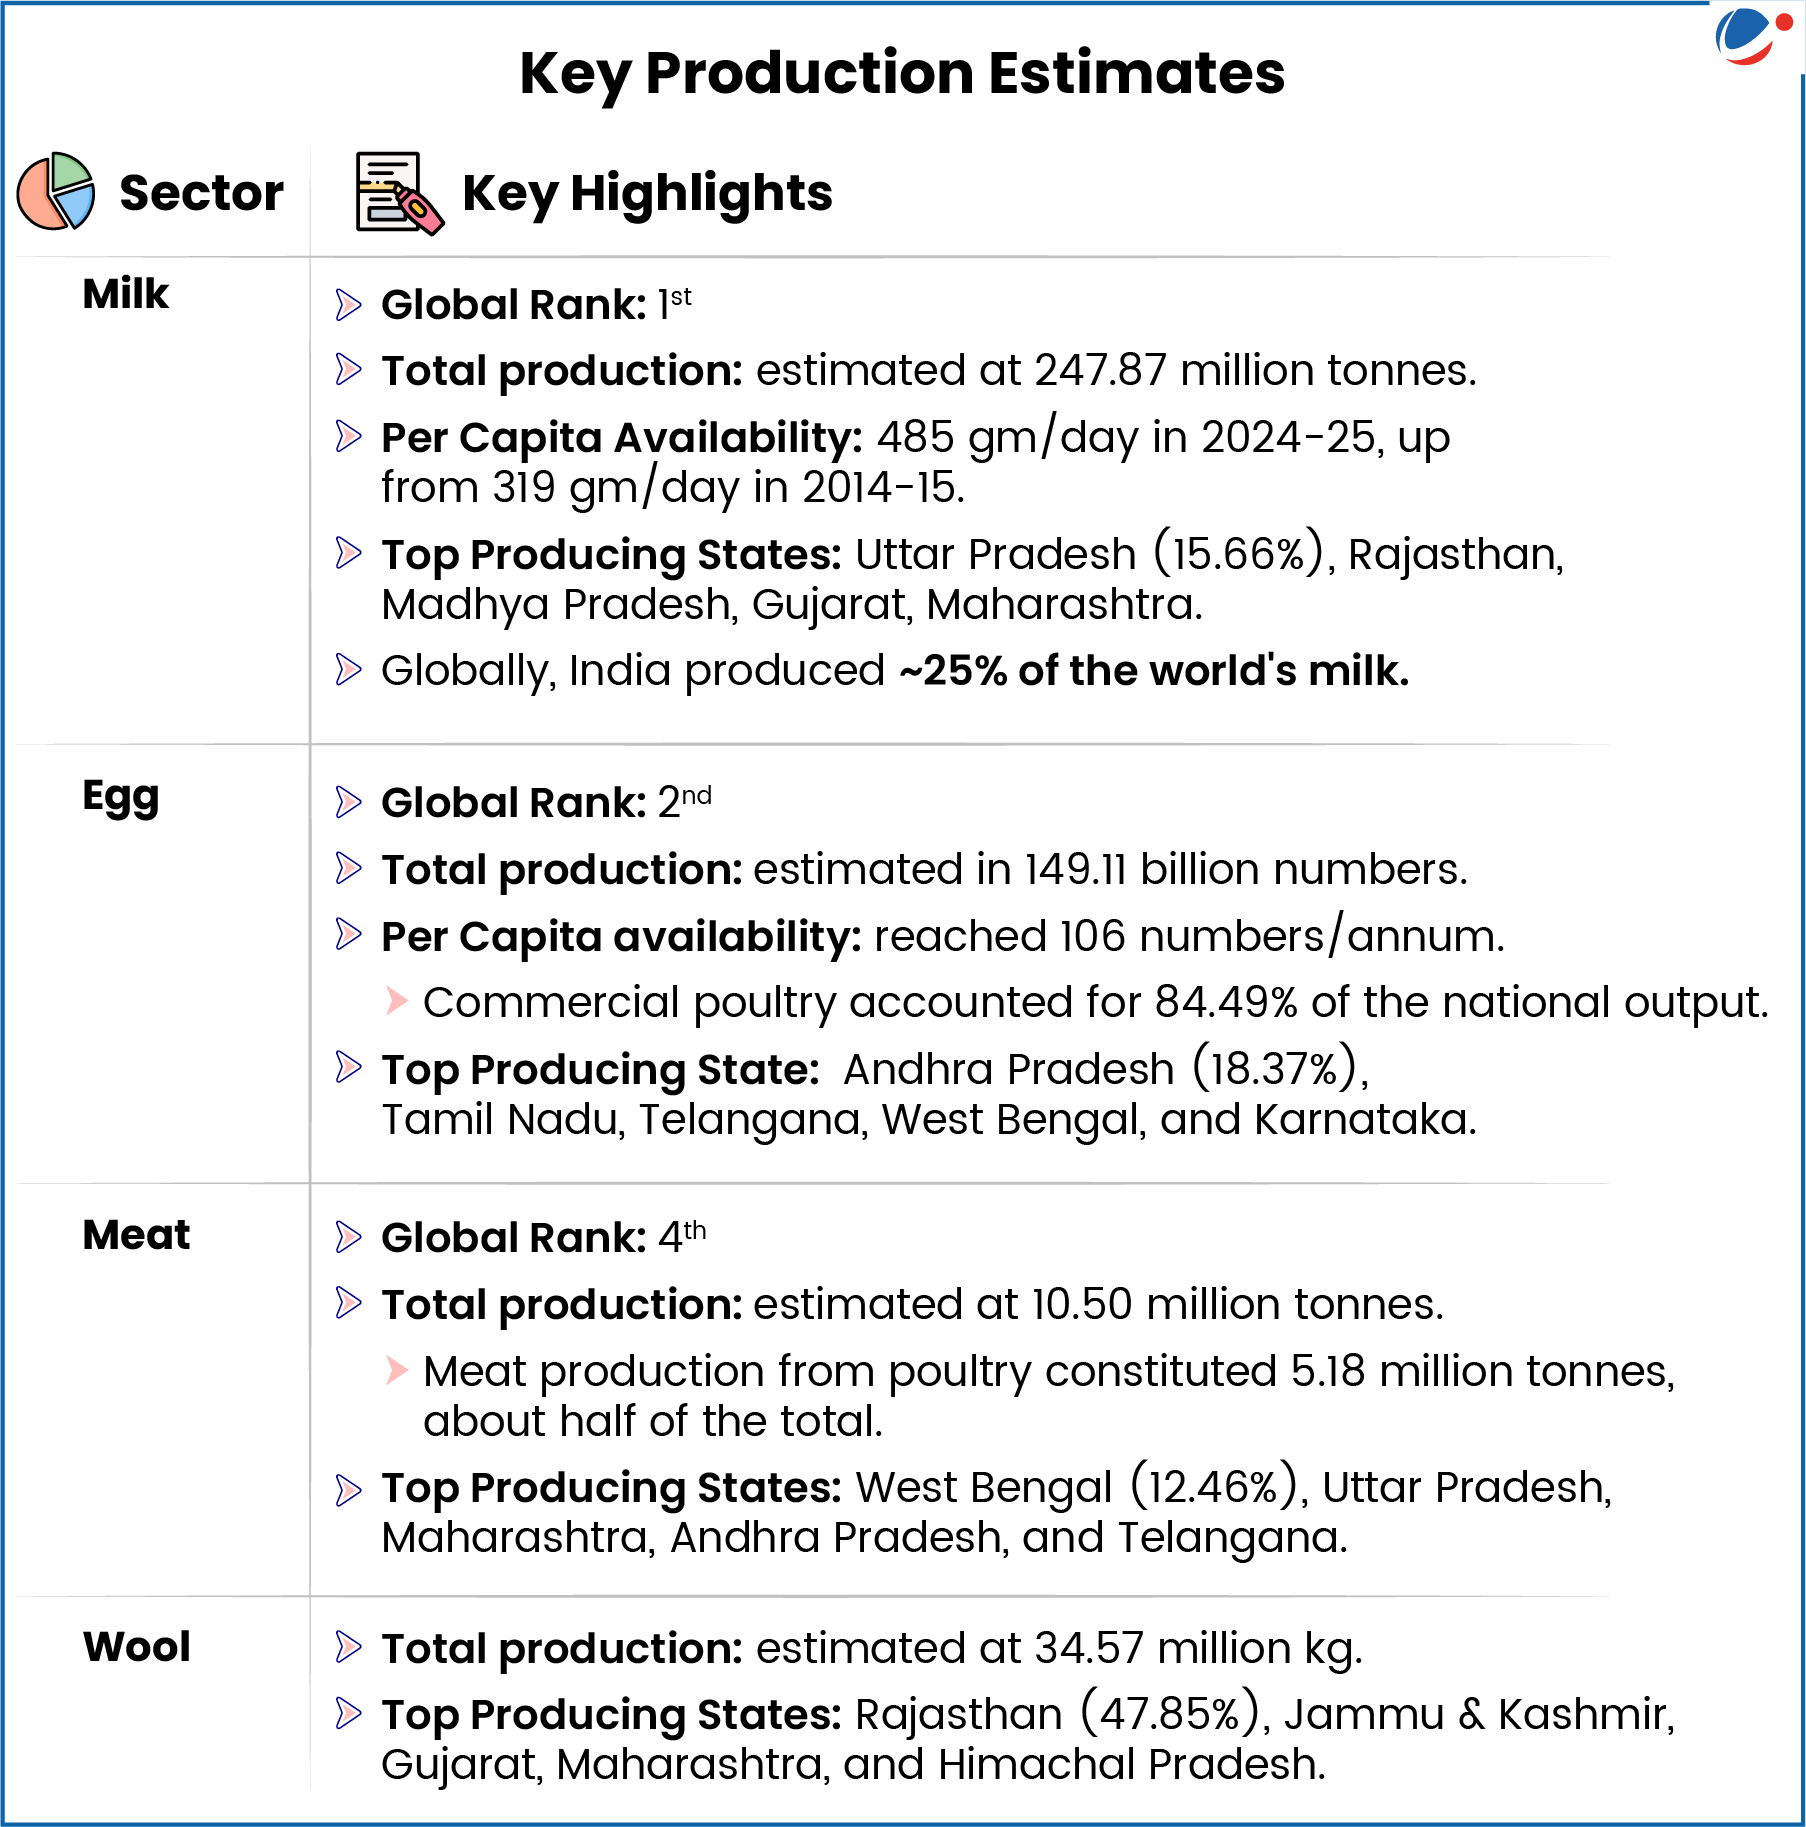Click the arrow bullet before Meat Top Producing States
Screen dimensions: 1806x1827
click(348, 1490)
